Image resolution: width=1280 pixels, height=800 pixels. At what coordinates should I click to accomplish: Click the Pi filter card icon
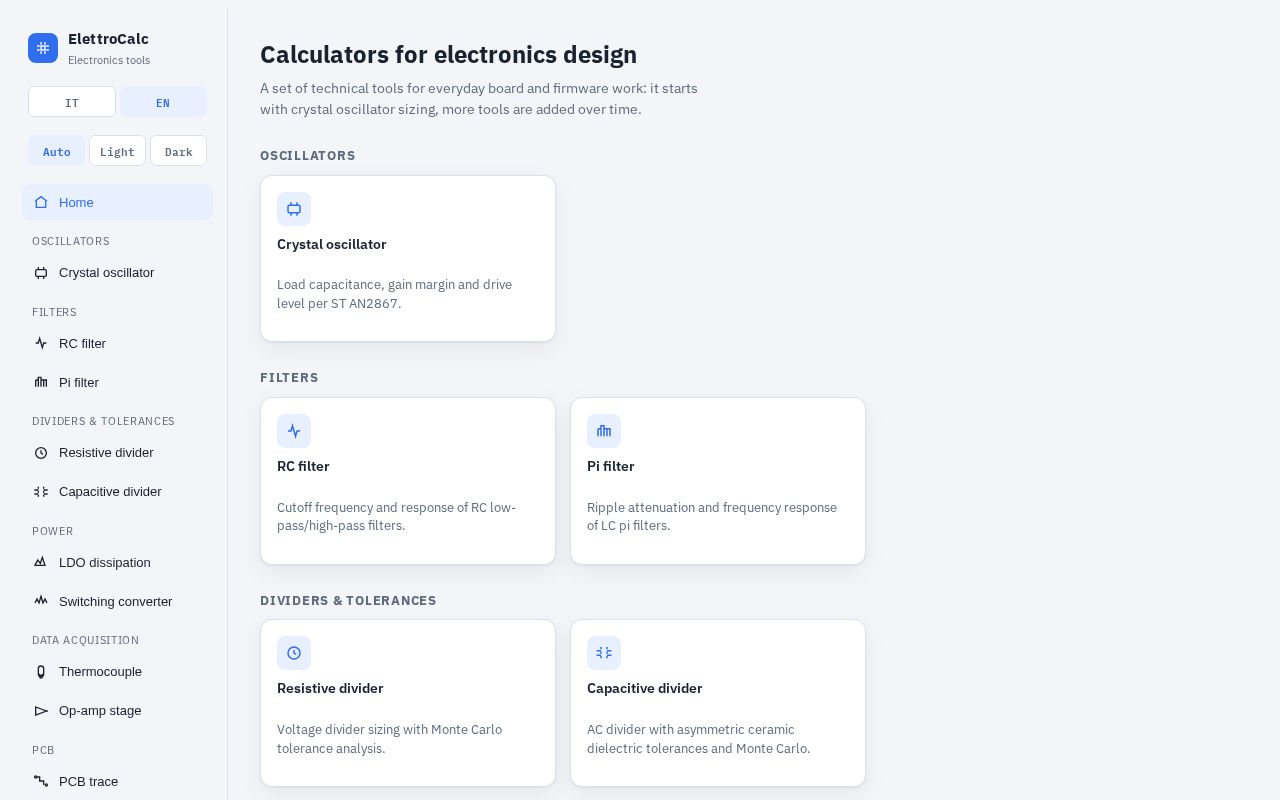(604, 431)
